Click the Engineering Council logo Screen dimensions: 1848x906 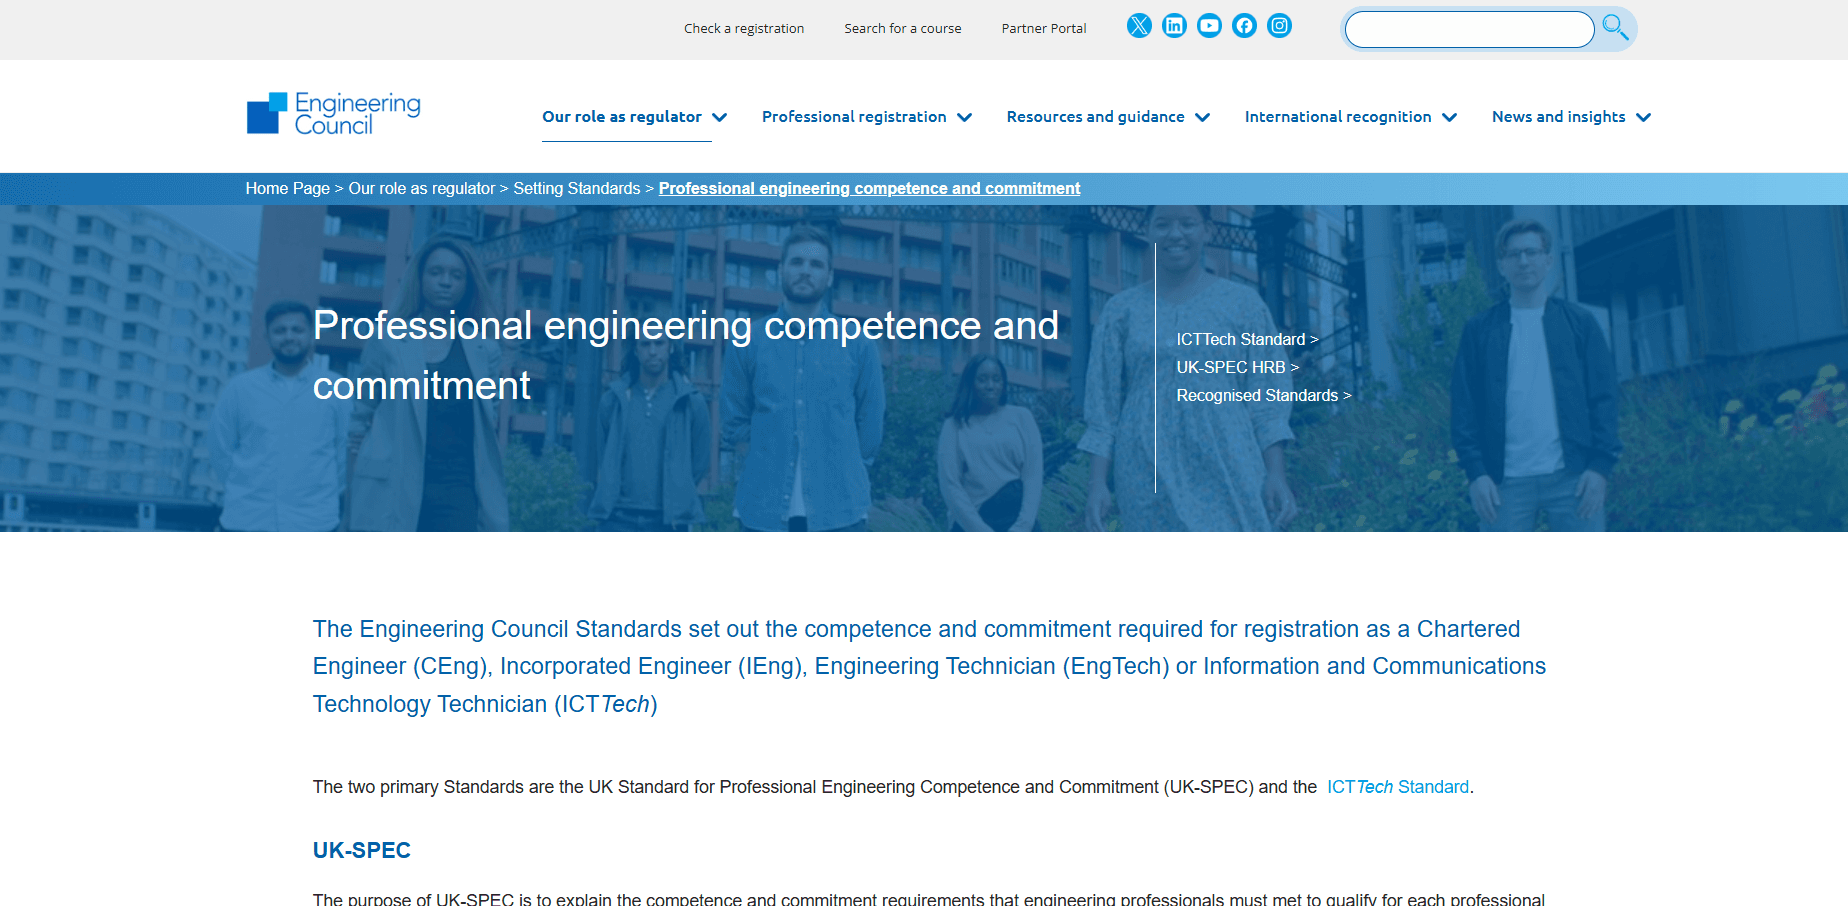tap(333, 114)
